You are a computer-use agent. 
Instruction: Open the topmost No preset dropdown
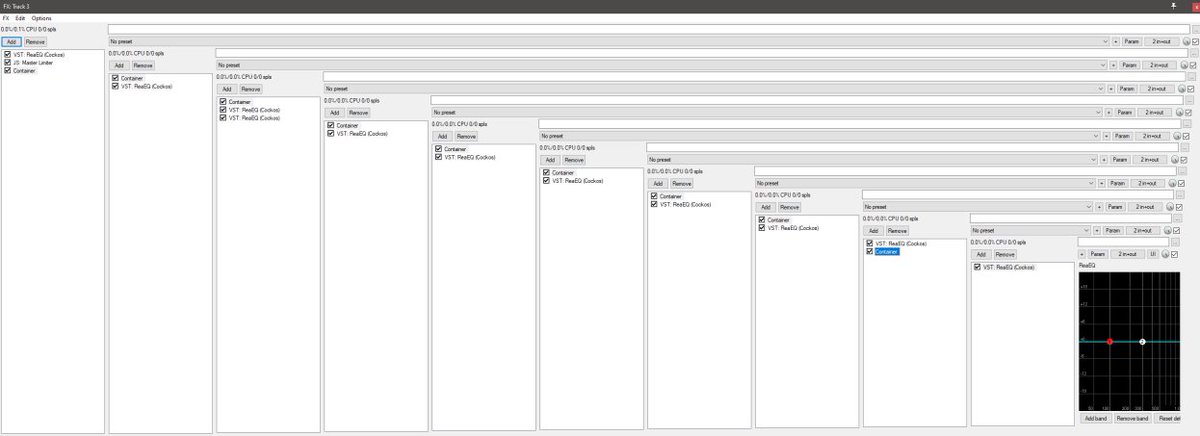coord(609,42)
